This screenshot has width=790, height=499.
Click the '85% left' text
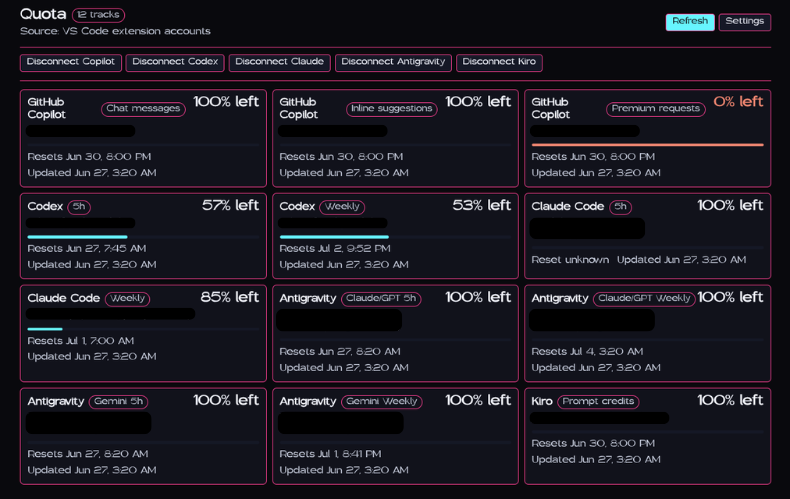click(x=230, y=297)
